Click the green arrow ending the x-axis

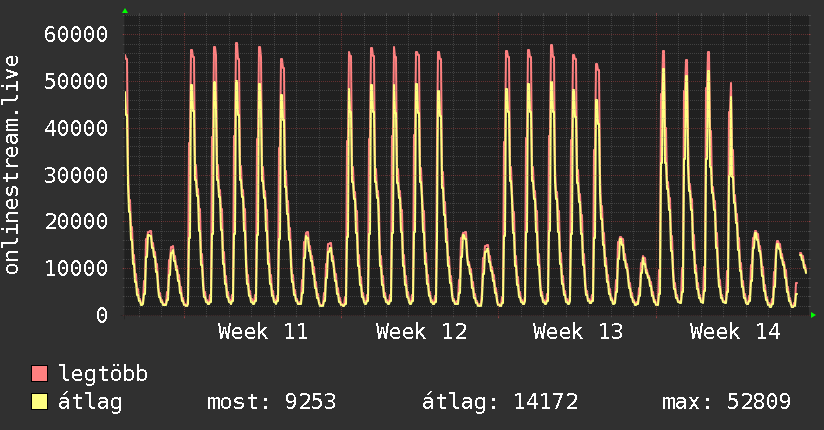click(x=813, y=315)
